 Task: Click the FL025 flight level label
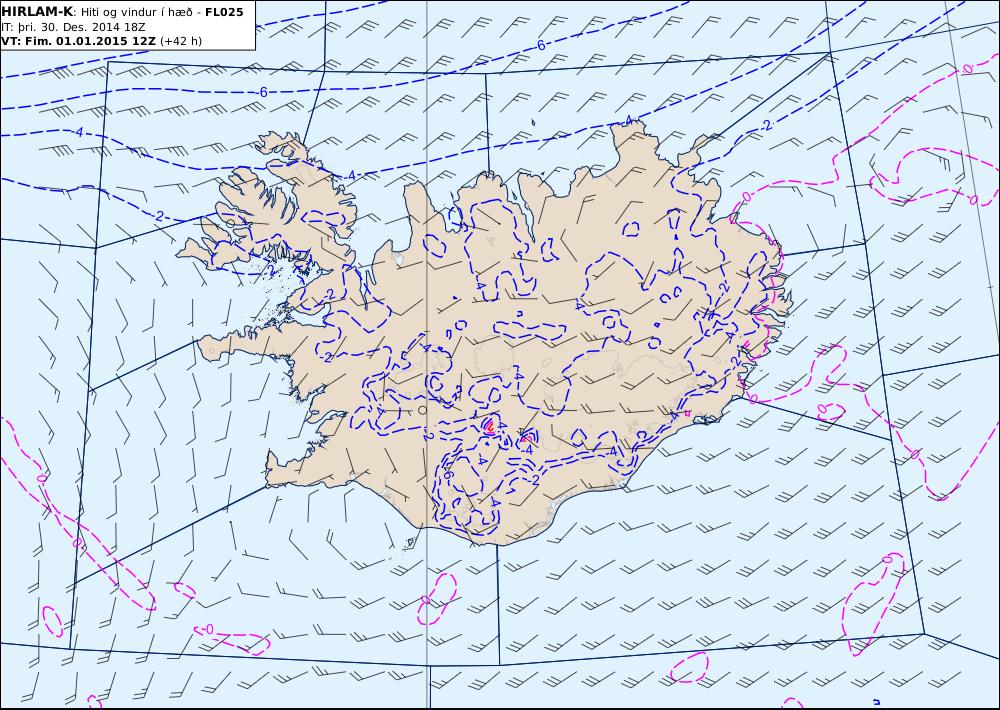click(x=224, y=12)
